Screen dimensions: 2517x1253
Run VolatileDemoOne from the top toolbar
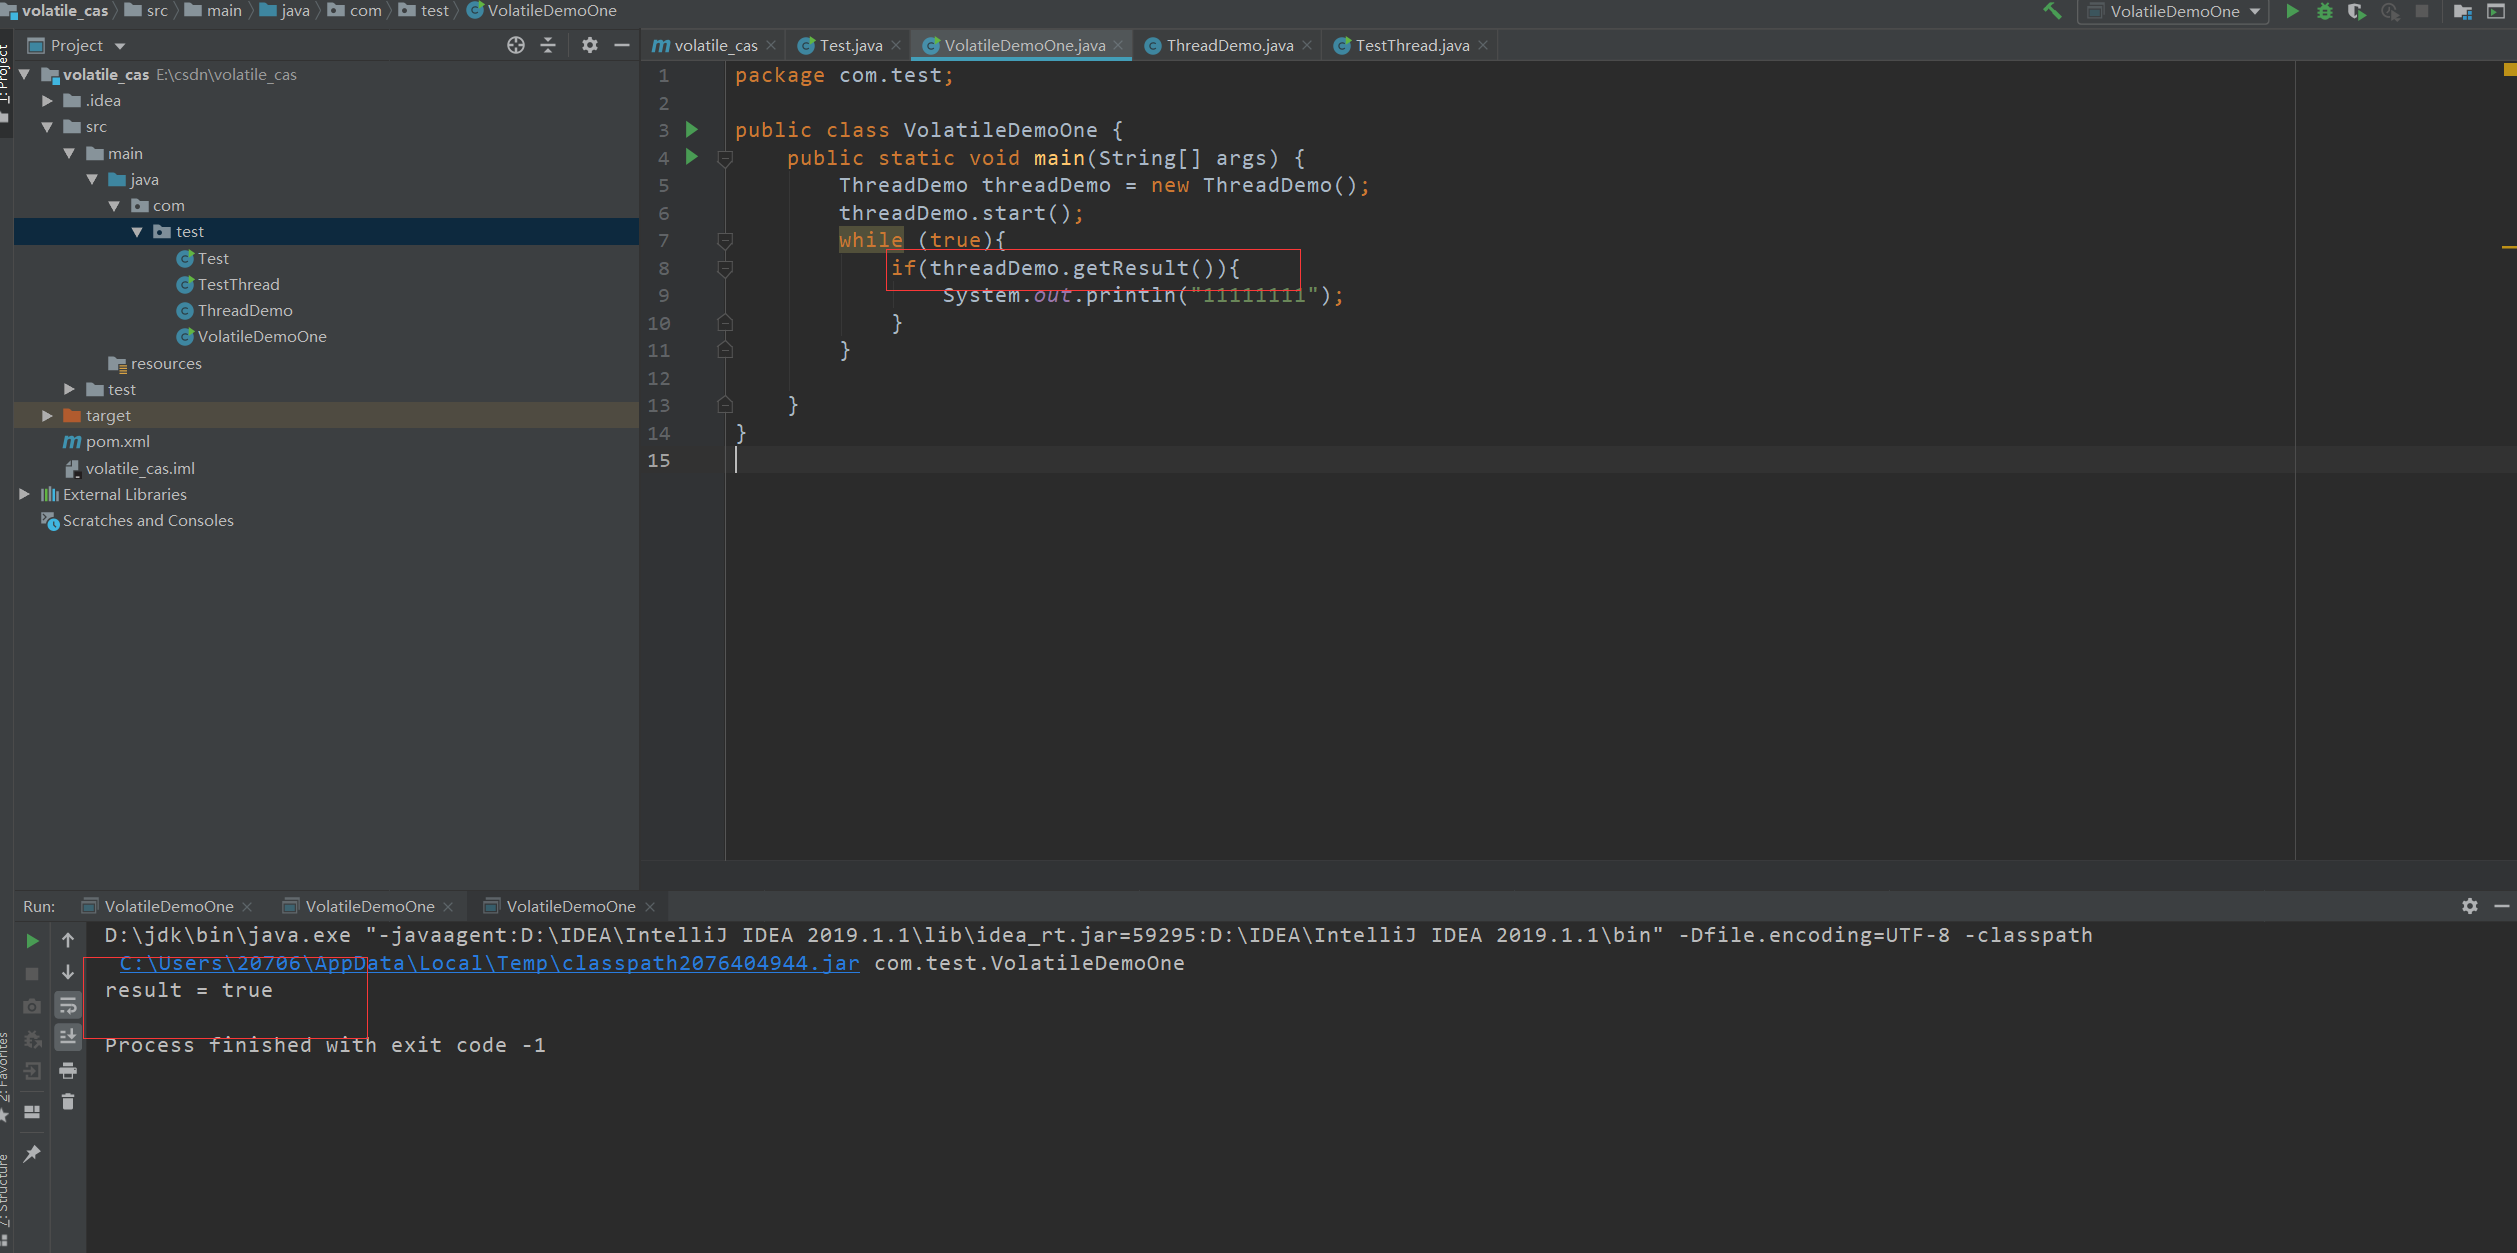[x=2292, y=11]
